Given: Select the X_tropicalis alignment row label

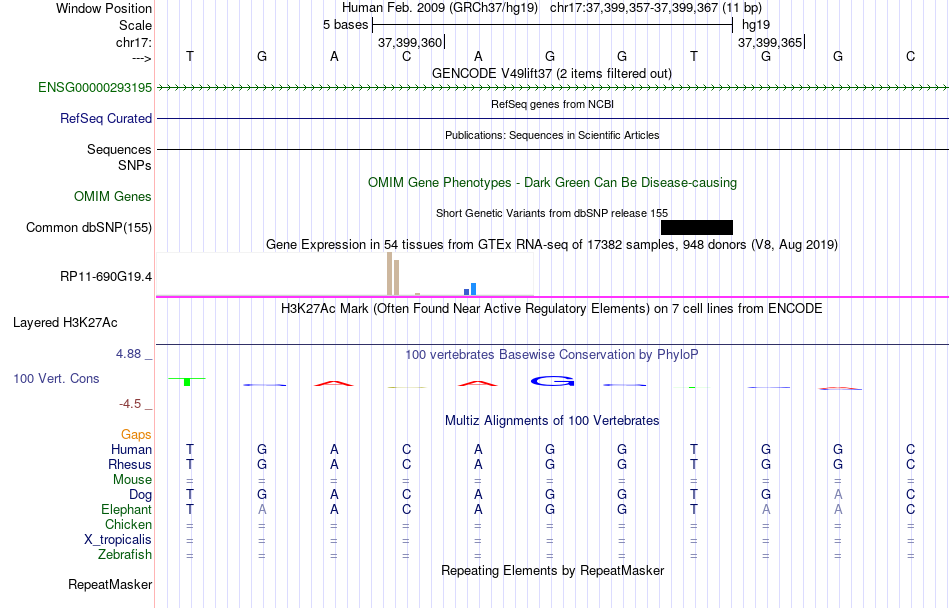Looking at the screenshot, I should (118, 540).
